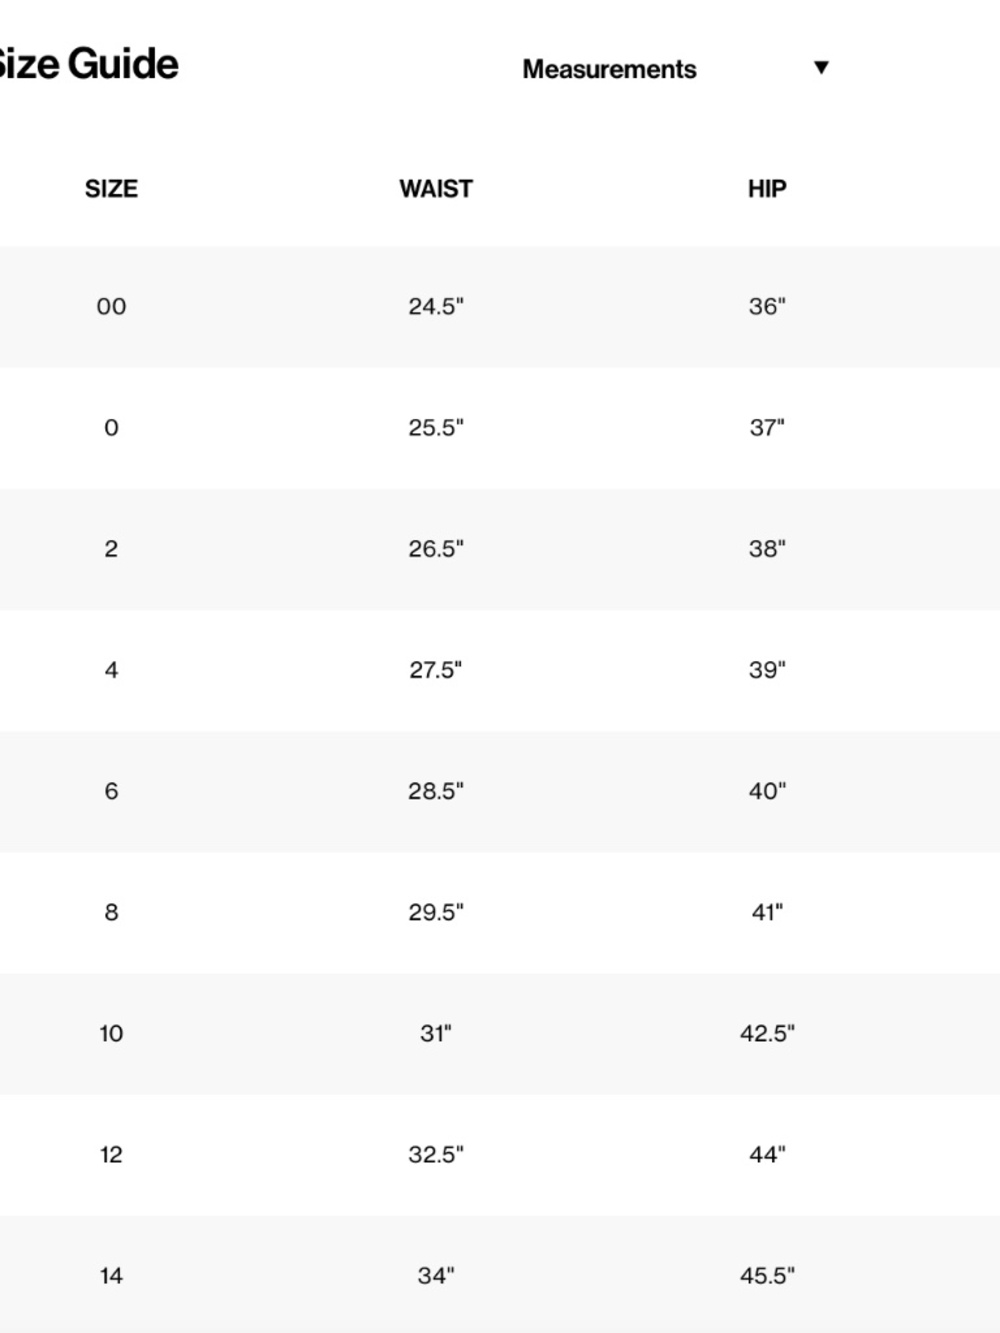This screenshot has height=1333, width=1000.
Task: Select the WAIST column header
Action: pos(436,189)
